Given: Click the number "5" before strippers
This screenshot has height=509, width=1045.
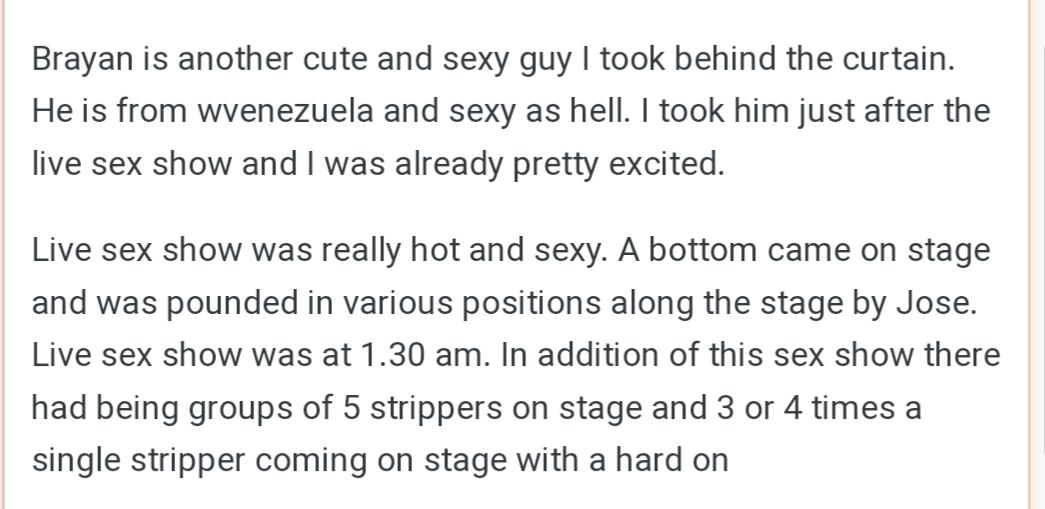Looking at the screenshot, I should coord(351,408).
